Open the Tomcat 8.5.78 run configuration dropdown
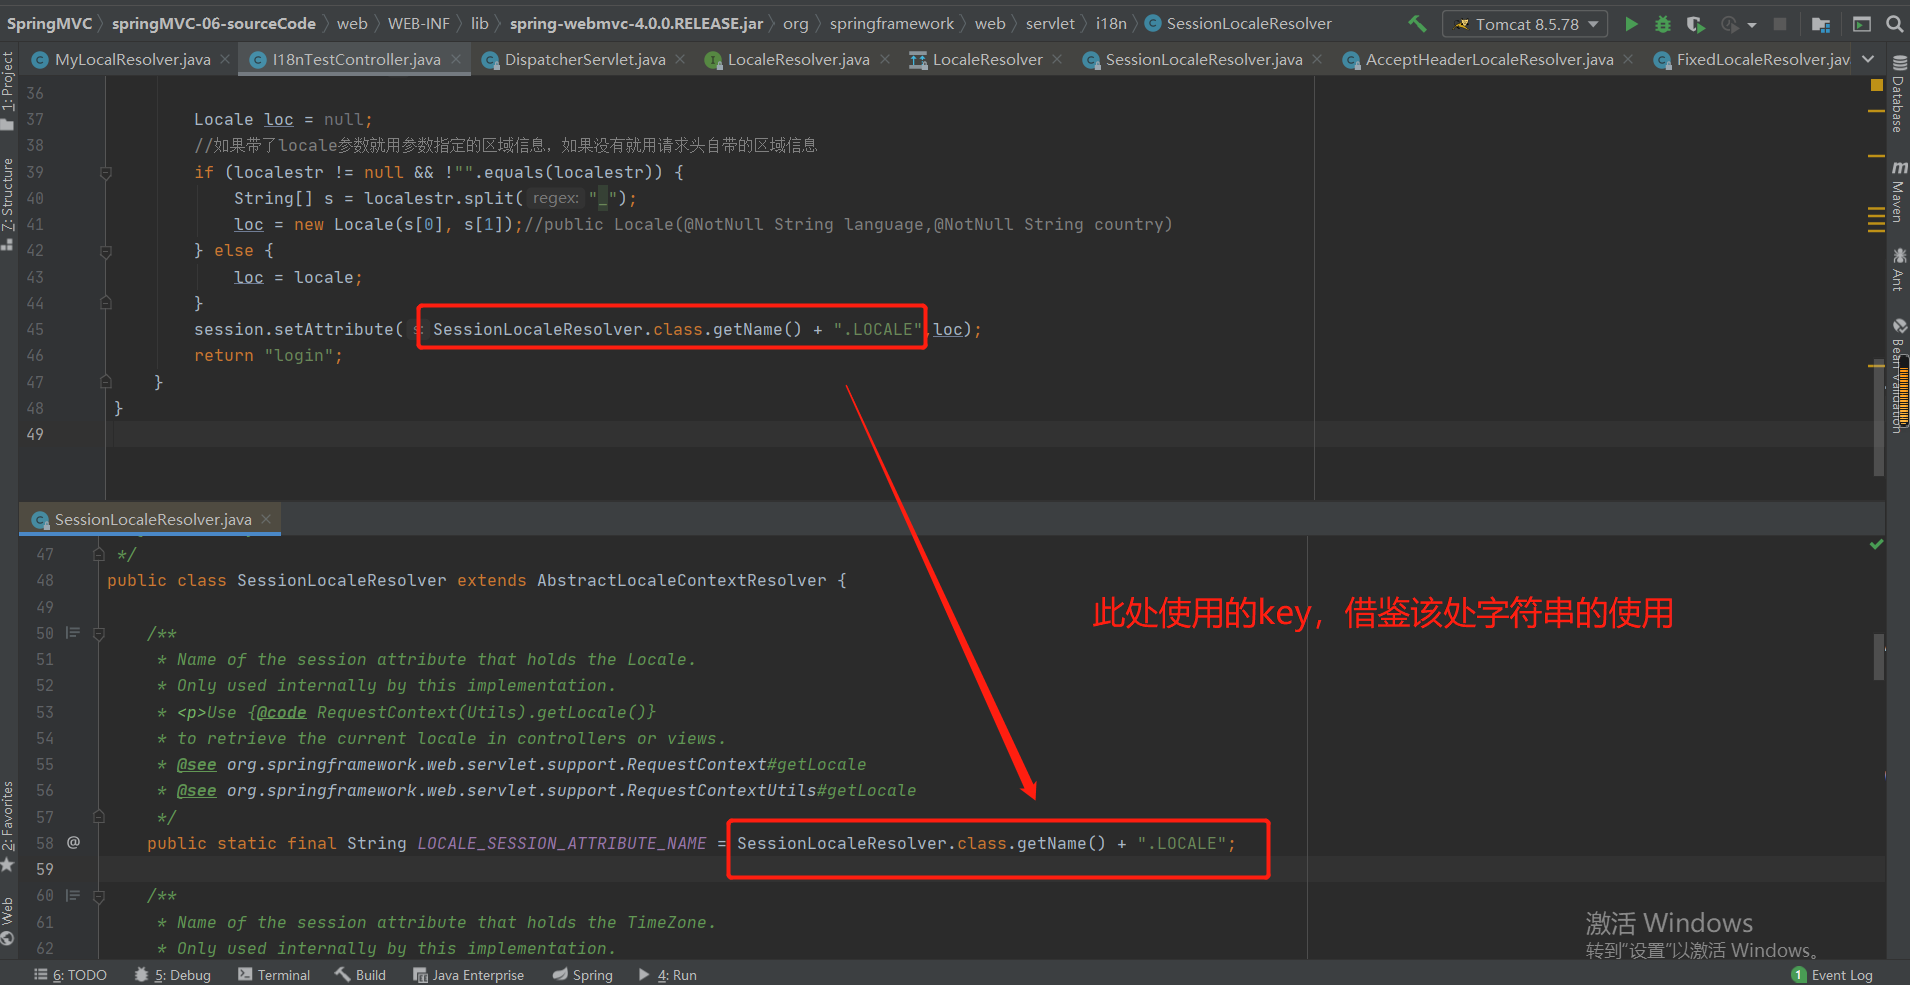Viewport: 1910px width, 985px height. click(x=1525, y=24)
